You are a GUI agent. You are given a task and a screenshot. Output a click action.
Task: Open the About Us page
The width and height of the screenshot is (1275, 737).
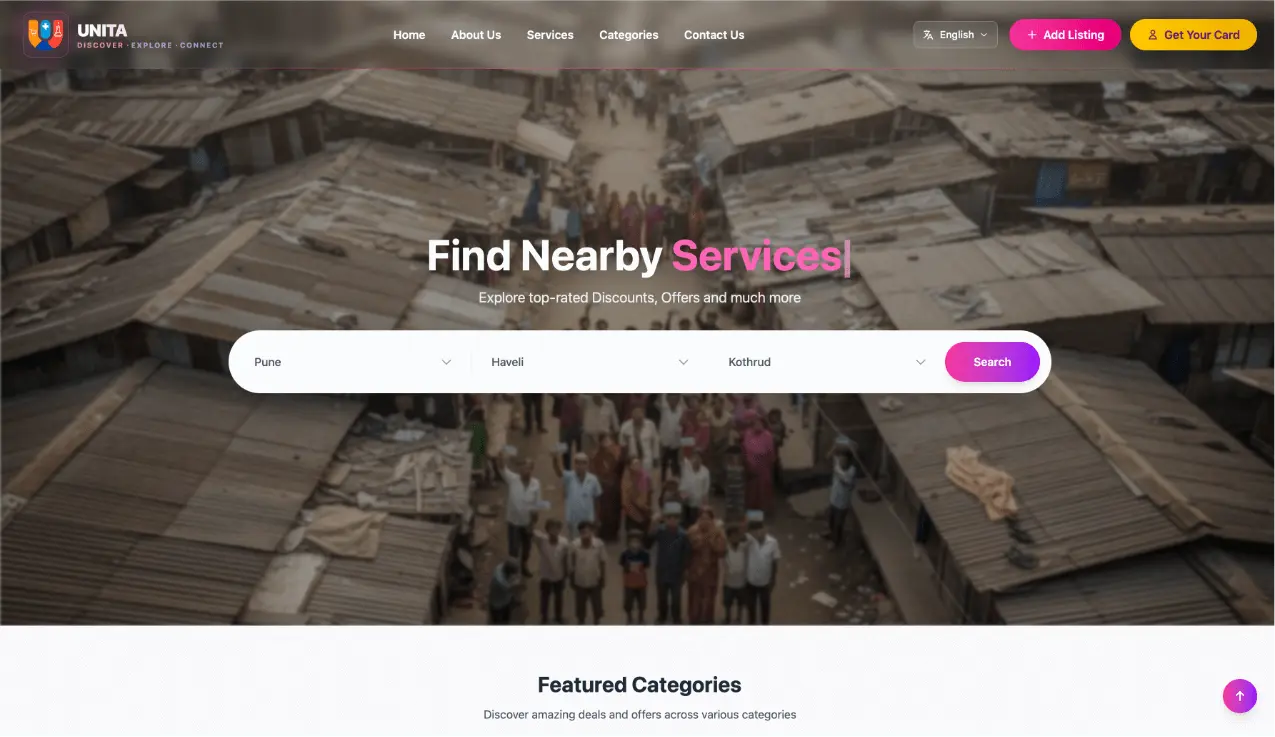pyautogui.click(x=476, y=35)
